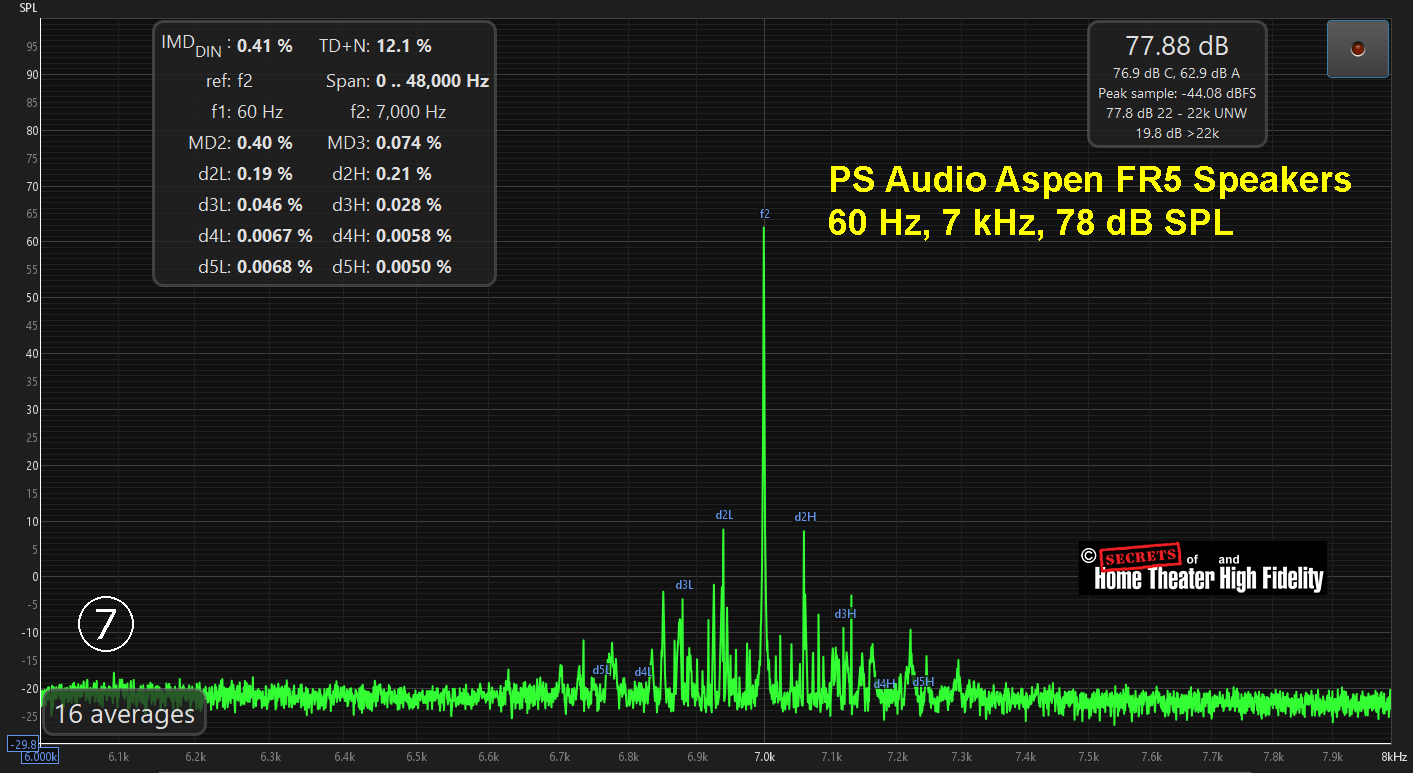Click the f2 peak label on the graph

click(765, 214)
